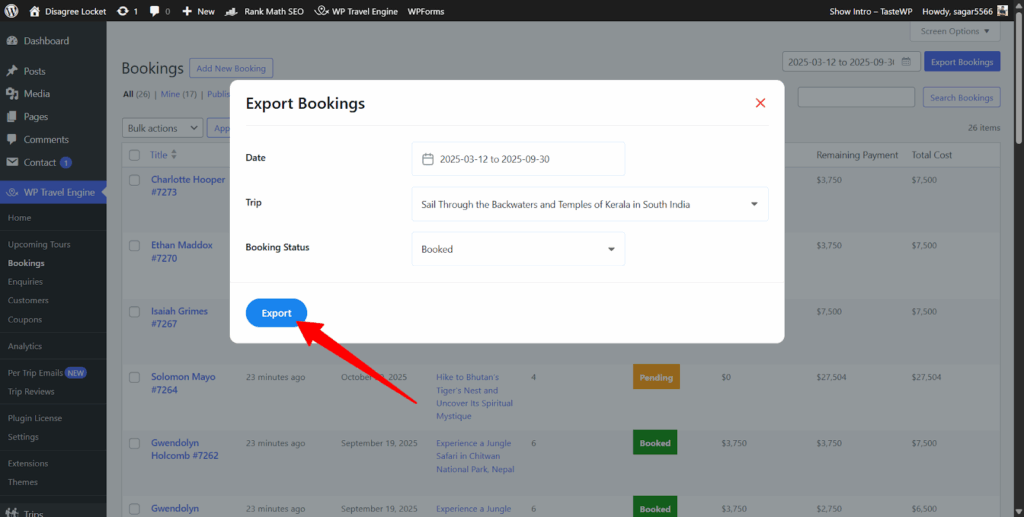Click the updates icon in admin bar
The image size is (1024, 517).
click(x=122, y=11)
